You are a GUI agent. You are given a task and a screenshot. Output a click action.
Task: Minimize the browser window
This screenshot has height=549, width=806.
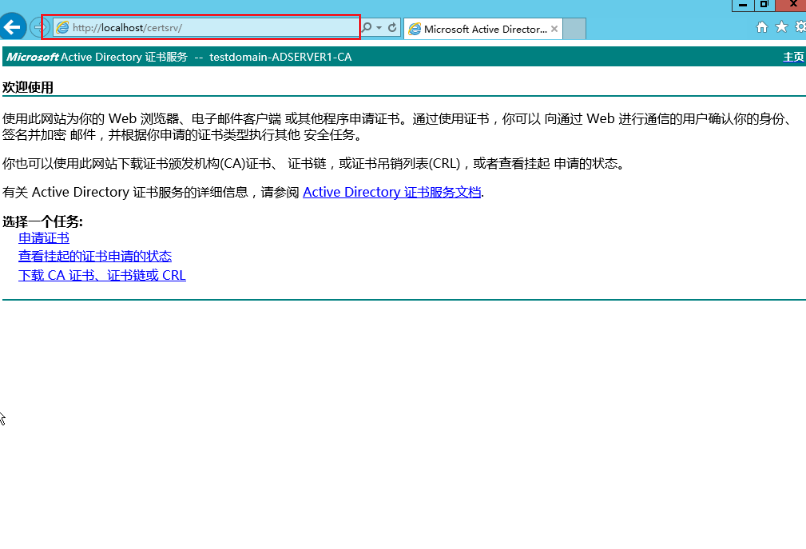pos(743,5)
